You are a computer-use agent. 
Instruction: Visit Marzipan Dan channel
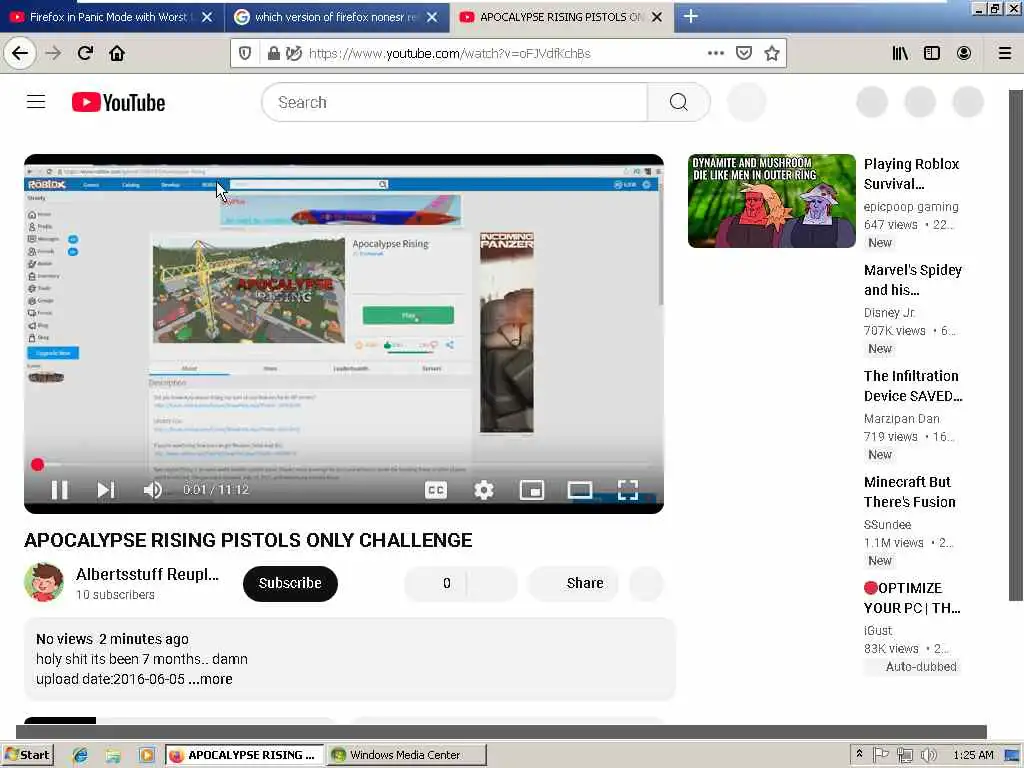click(x=901, y=419)
